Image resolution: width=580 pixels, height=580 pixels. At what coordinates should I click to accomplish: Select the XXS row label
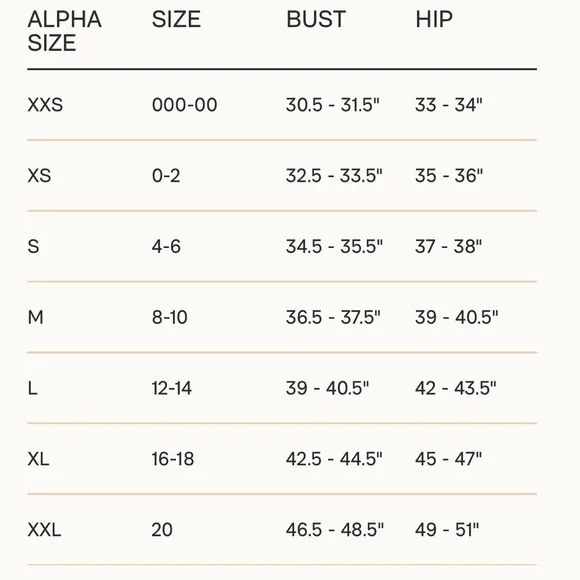(x=45, y=105)
